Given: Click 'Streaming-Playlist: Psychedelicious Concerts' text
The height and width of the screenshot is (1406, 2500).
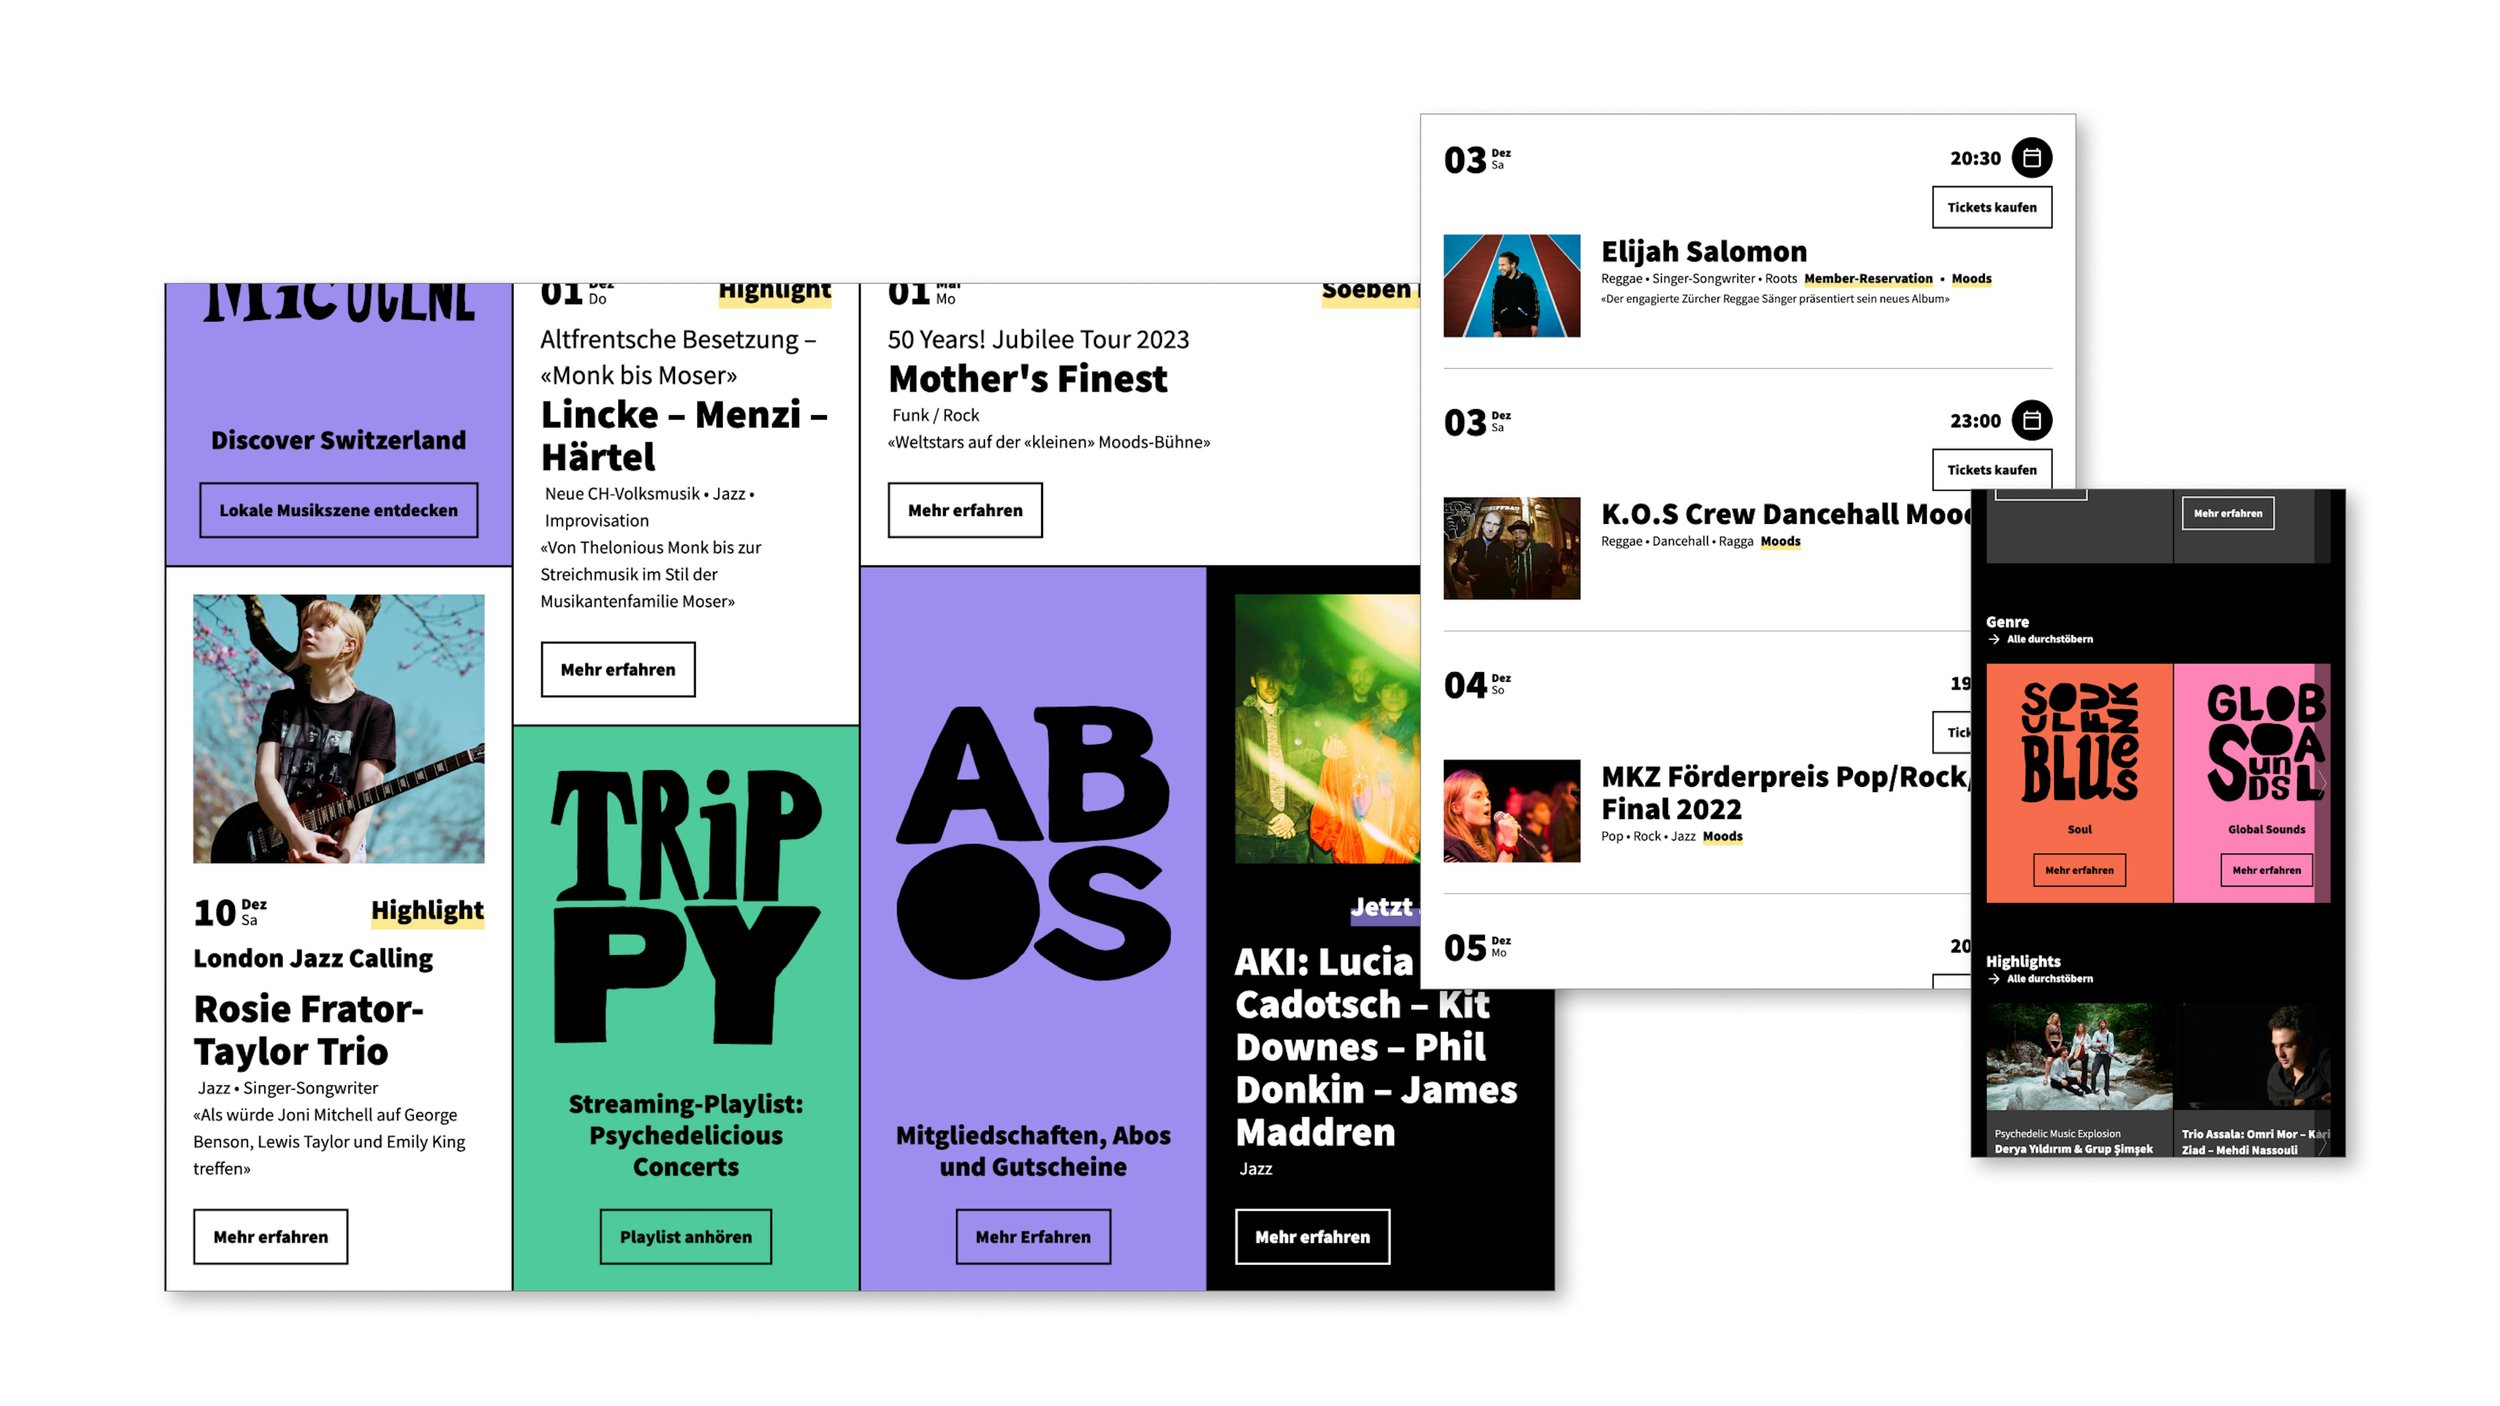Looking at the screenshot, I should click(686, 1135).
